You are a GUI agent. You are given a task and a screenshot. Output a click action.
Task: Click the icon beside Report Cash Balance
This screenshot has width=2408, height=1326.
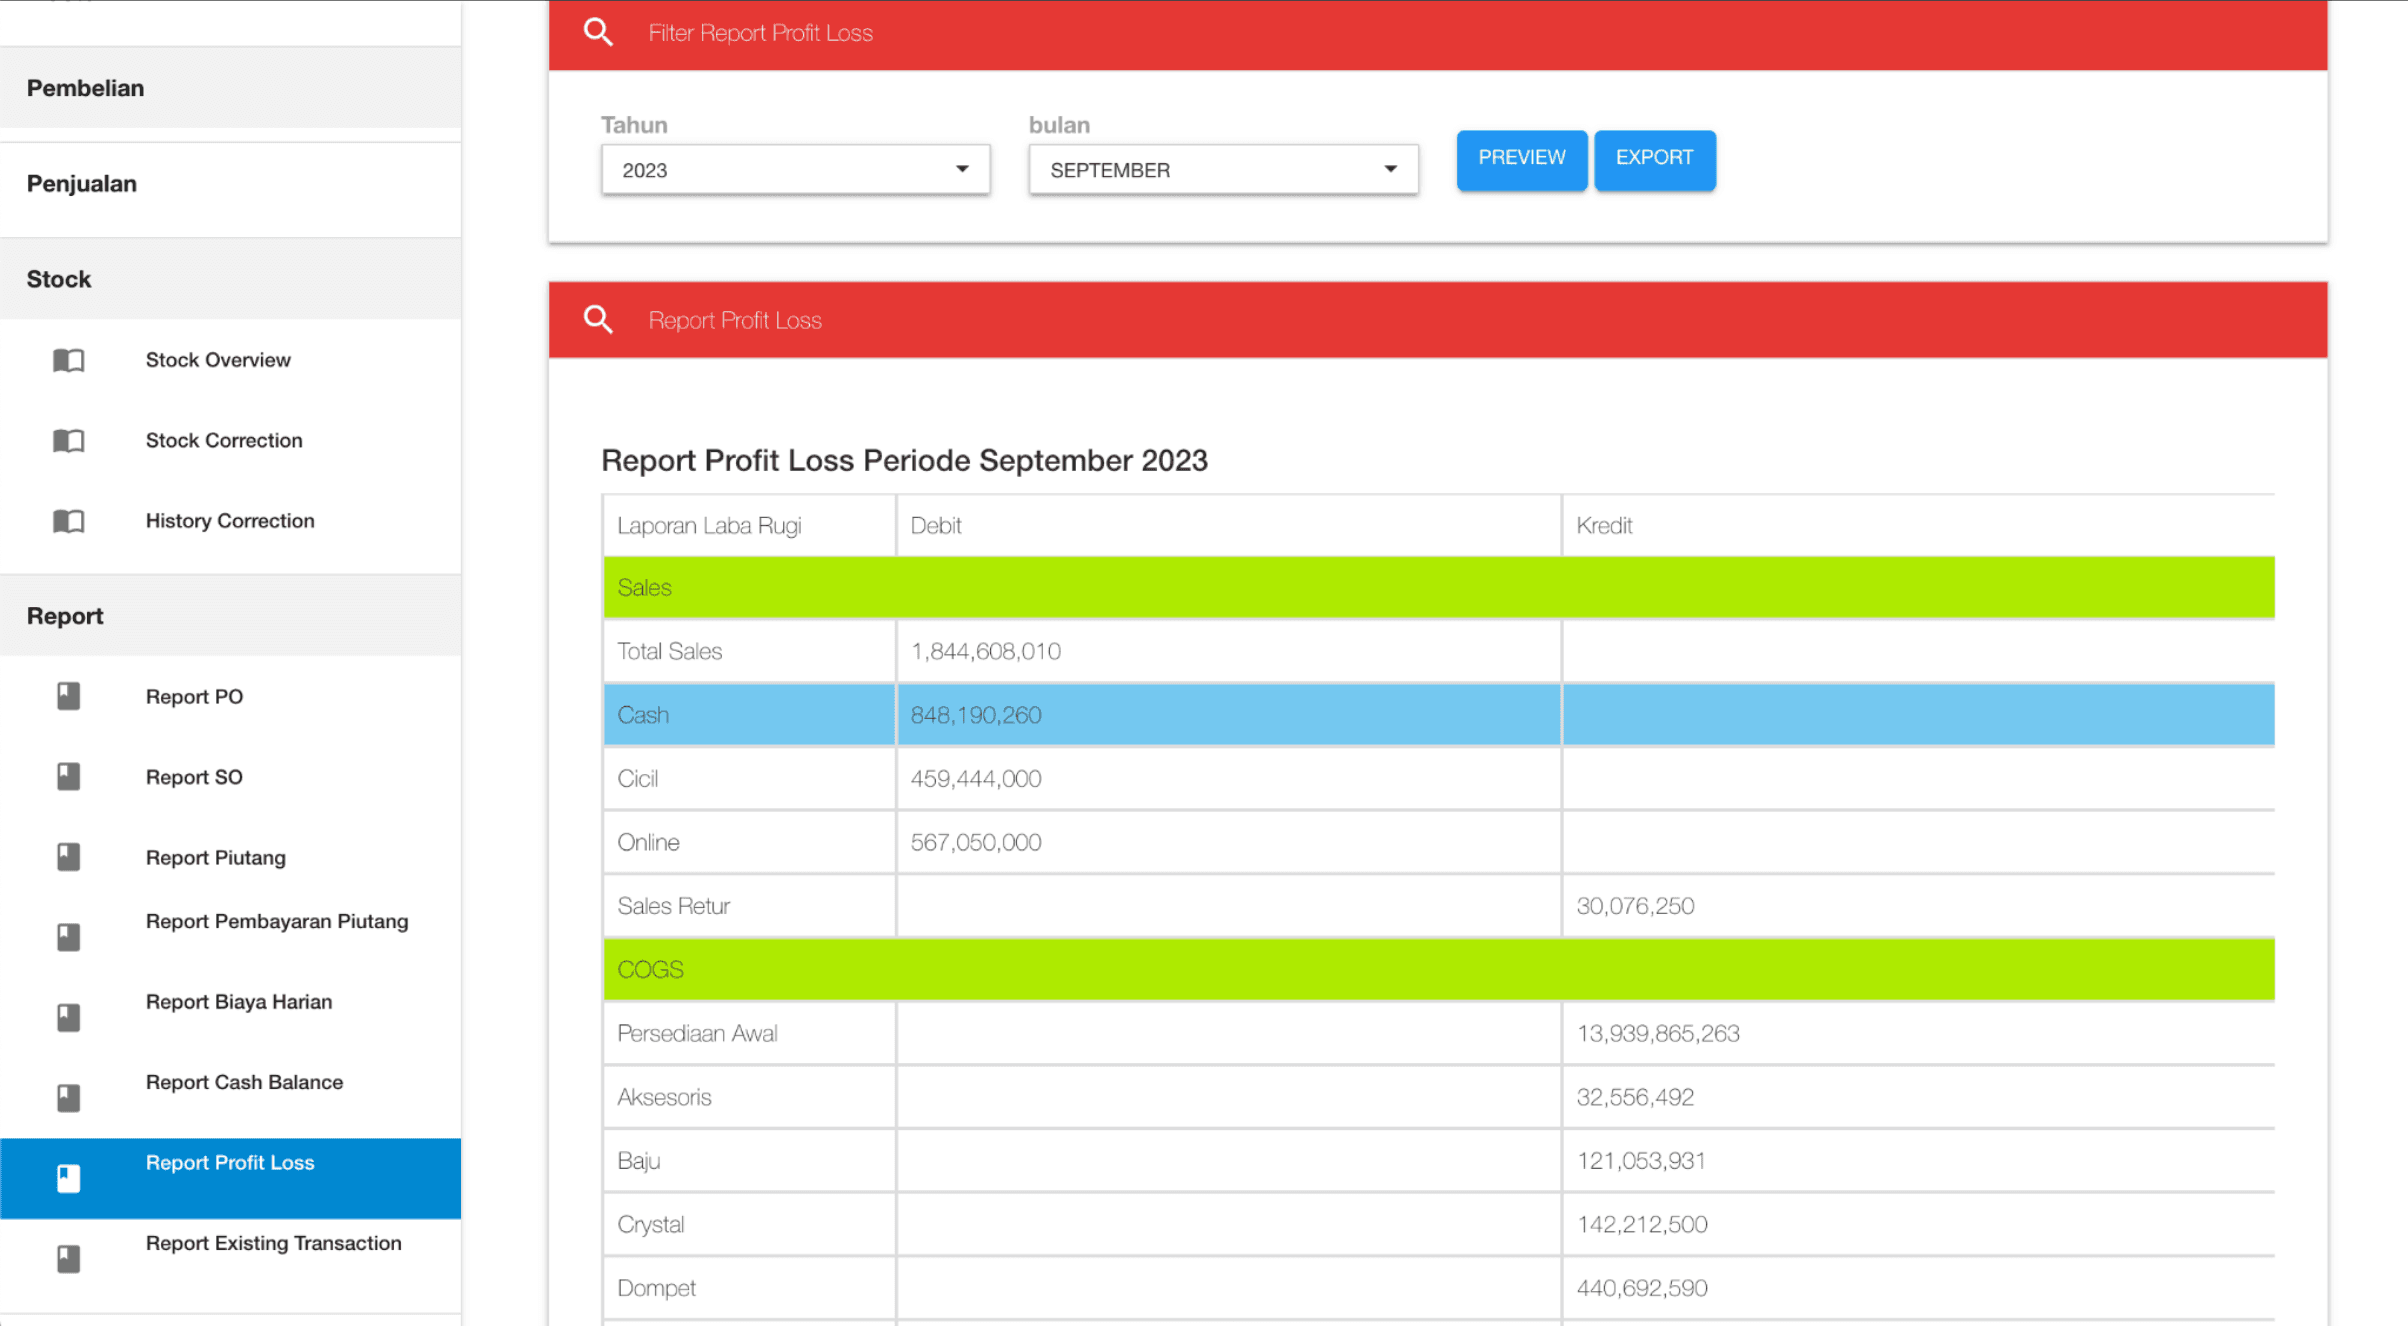coord(68,1098)
